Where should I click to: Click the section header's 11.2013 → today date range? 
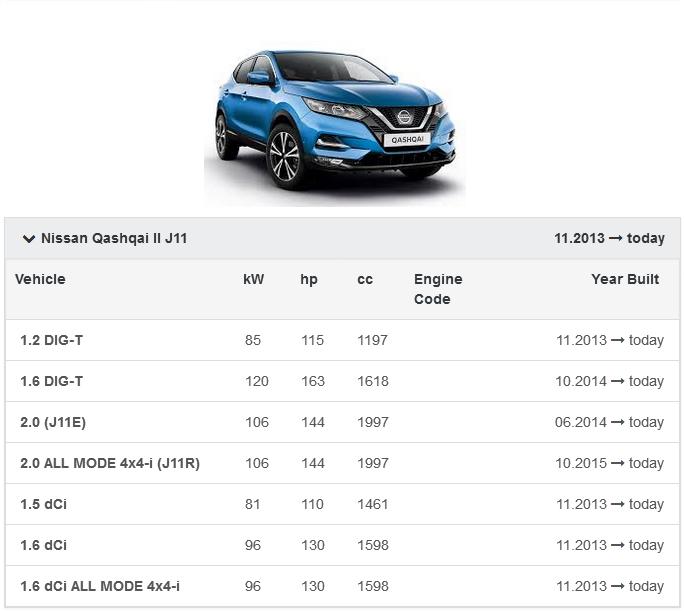click(x=609, y=239)
